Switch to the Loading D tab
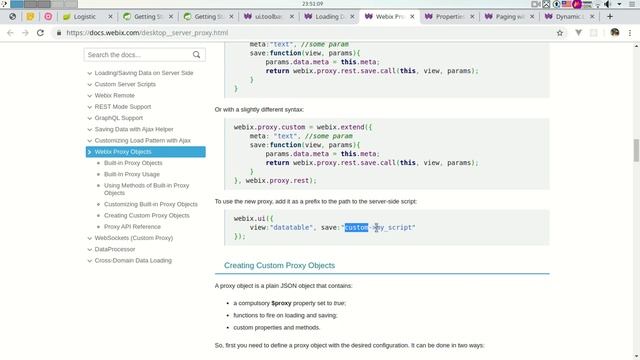 pos(329,17)
